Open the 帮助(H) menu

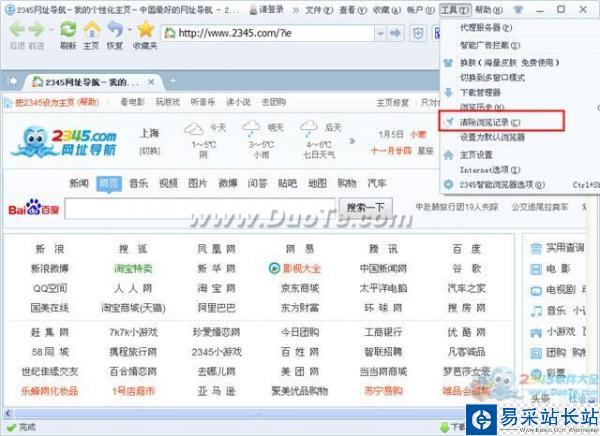click(x=489, y=10)
